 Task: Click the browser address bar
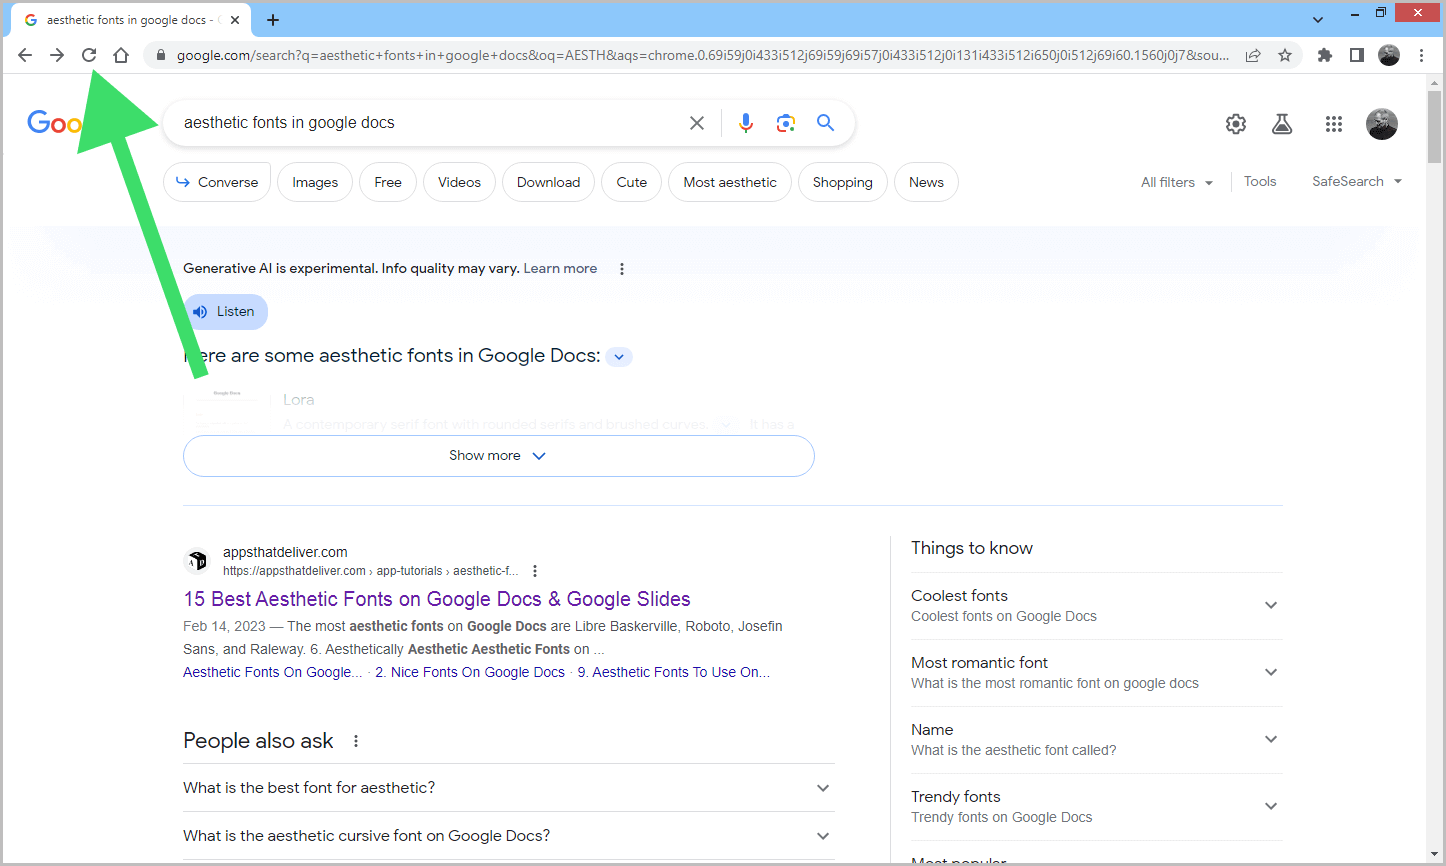(x=600, y=55)
